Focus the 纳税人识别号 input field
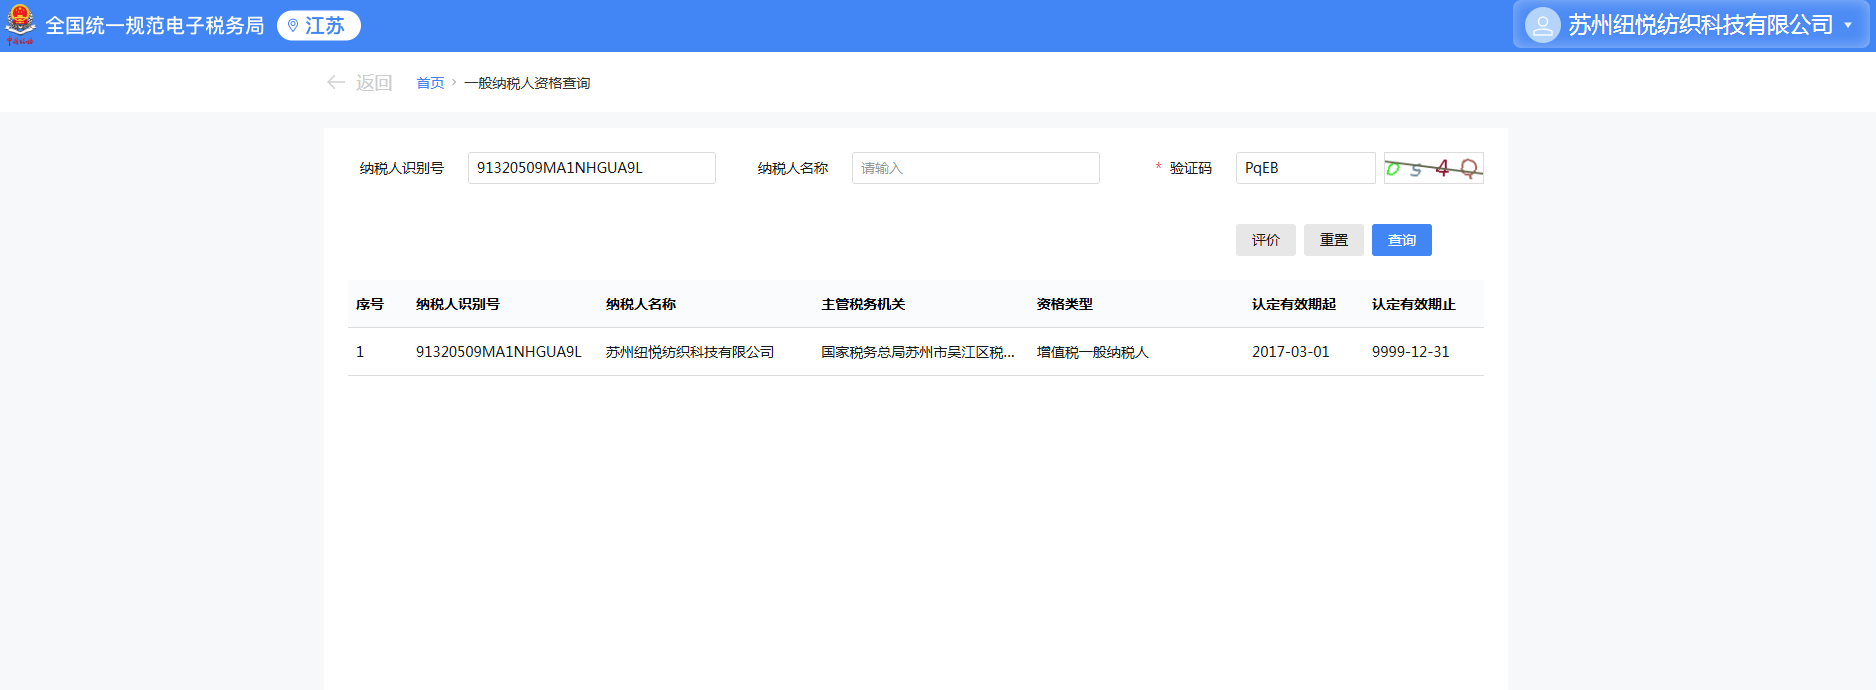 (x=591, y=168)
